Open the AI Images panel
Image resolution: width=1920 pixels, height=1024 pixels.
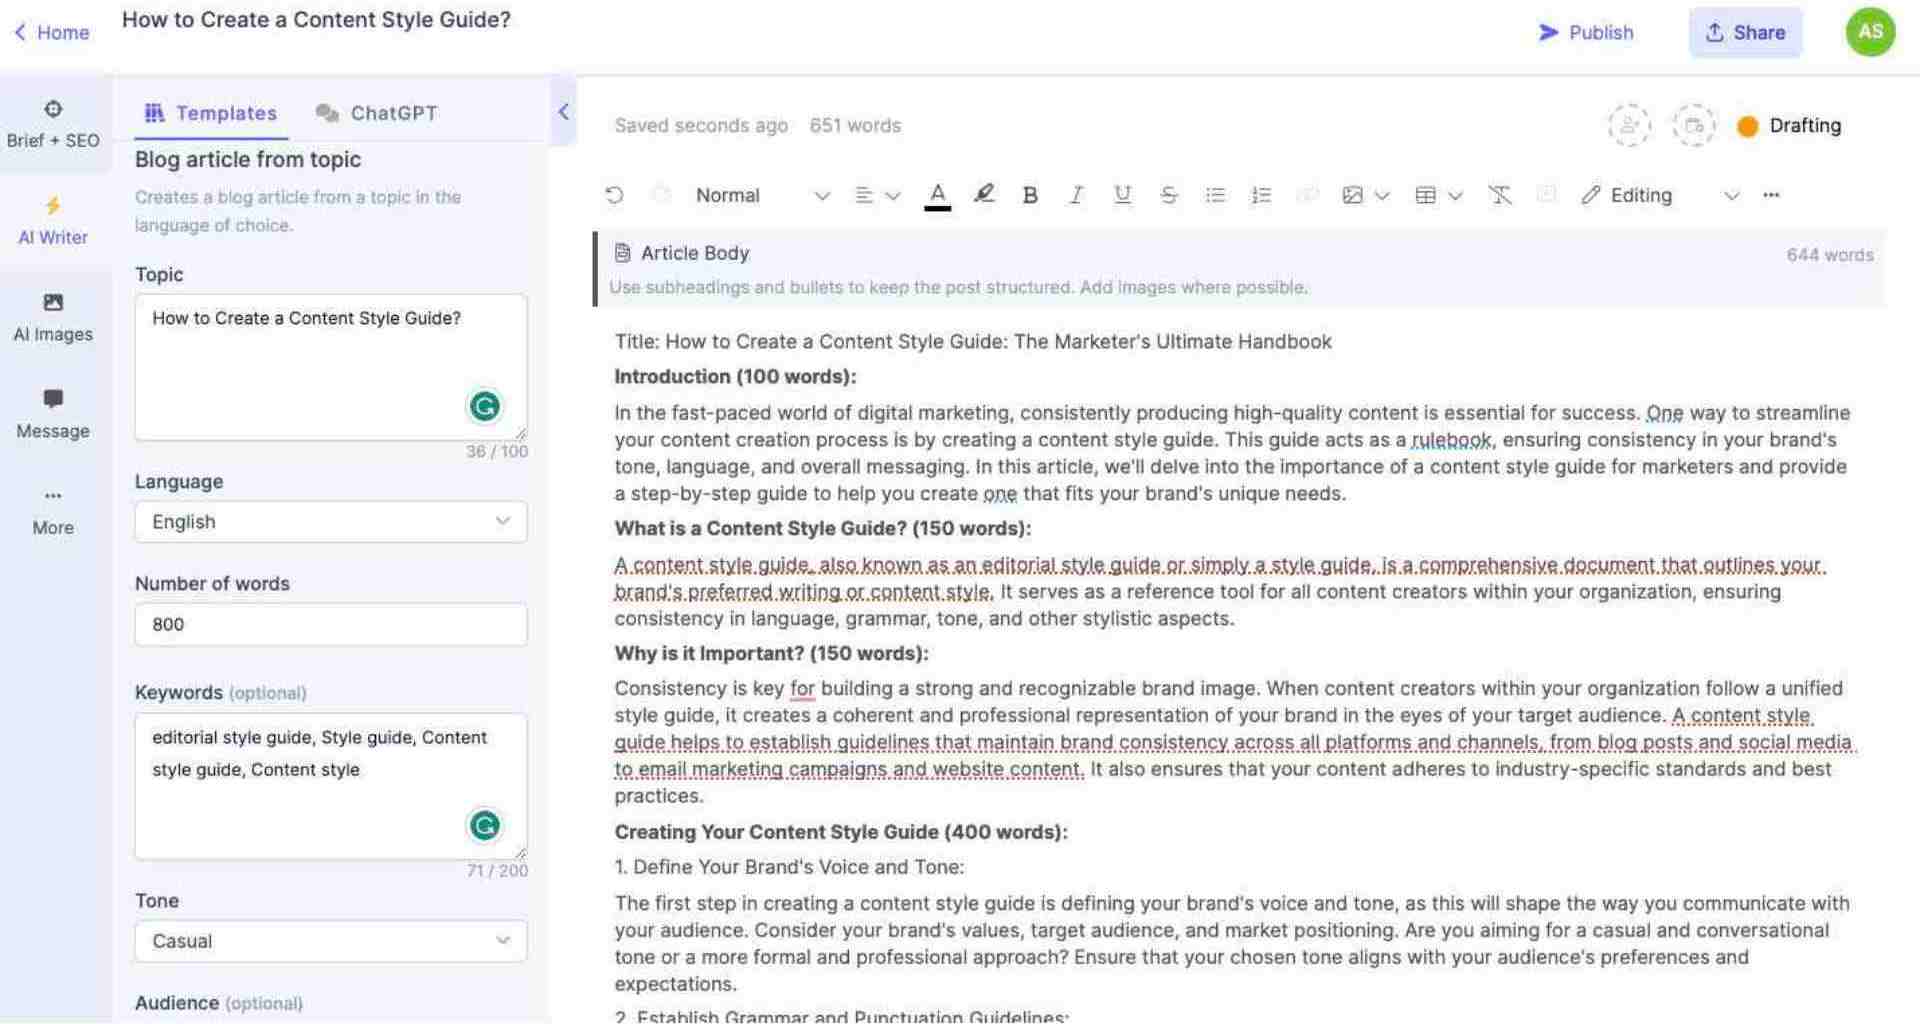click(53, 317)
